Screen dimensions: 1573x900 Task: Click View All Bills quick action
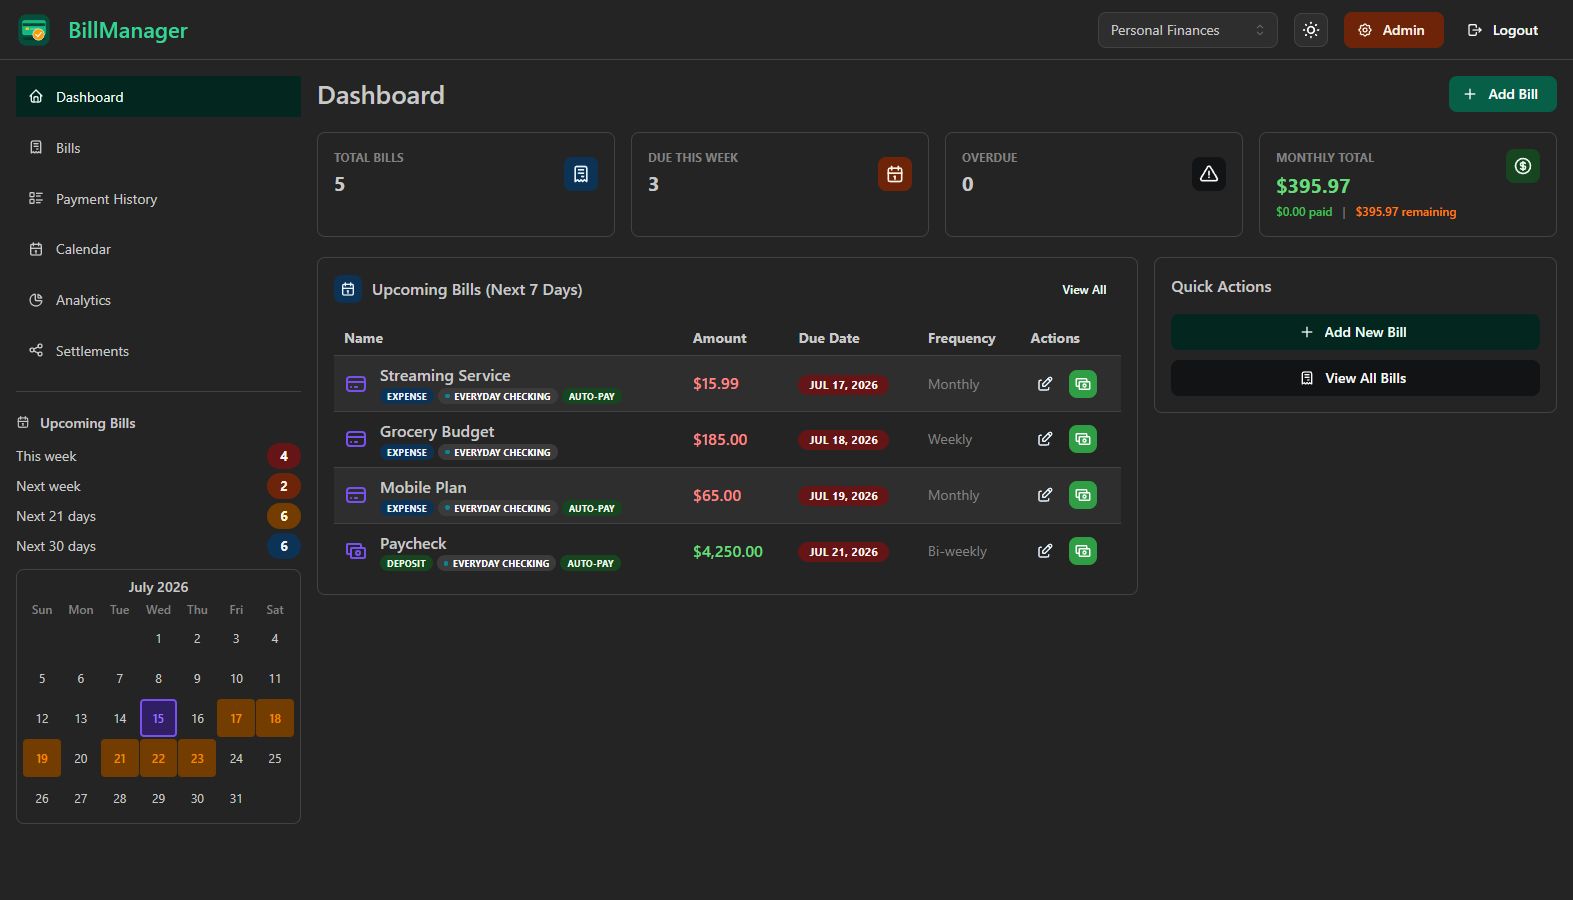coord(1355,378)
